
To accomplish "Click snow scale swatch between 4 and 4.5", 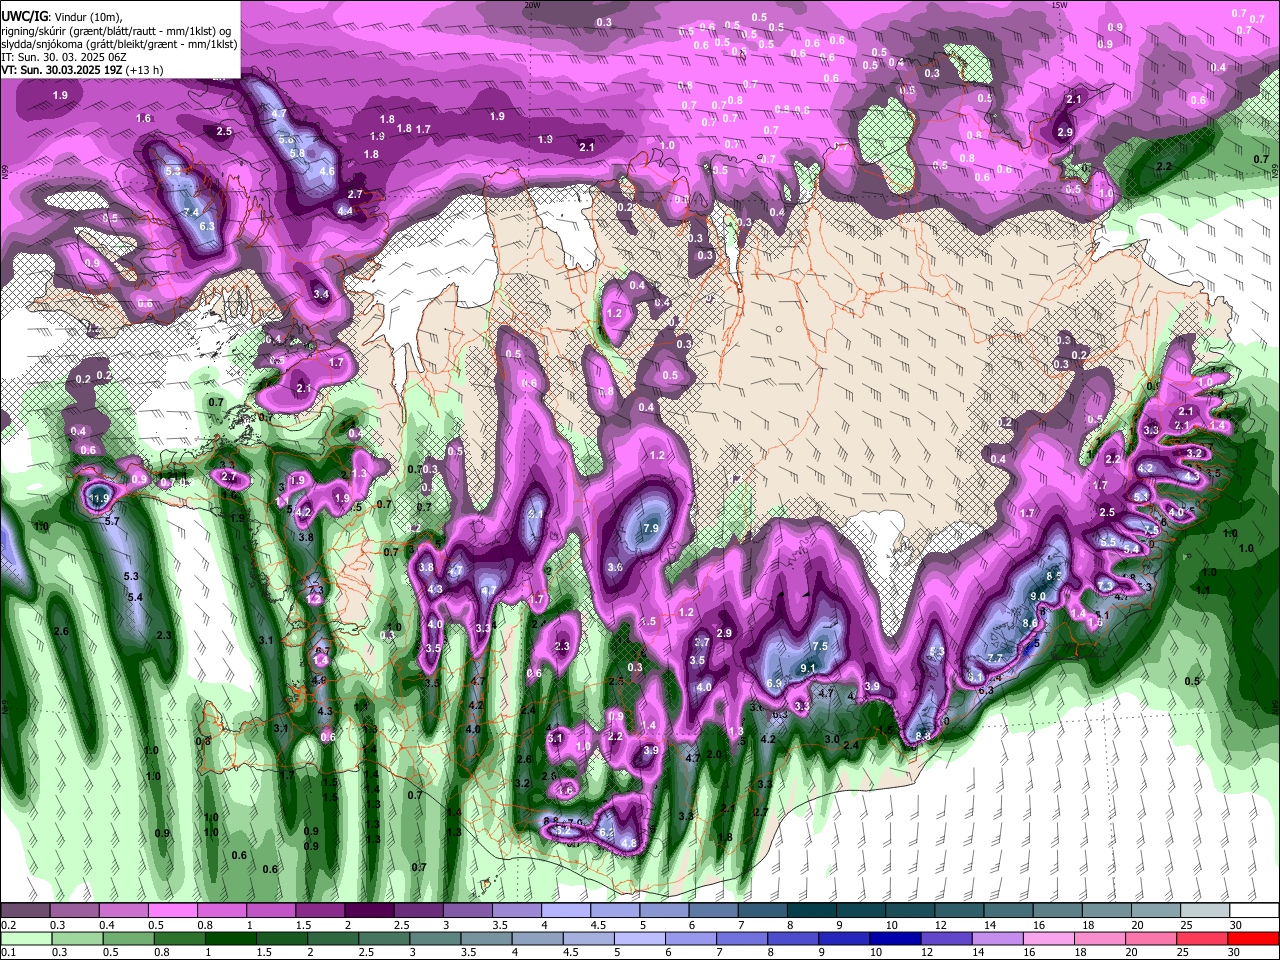I will pyautogui.click(x=566, y=911).
